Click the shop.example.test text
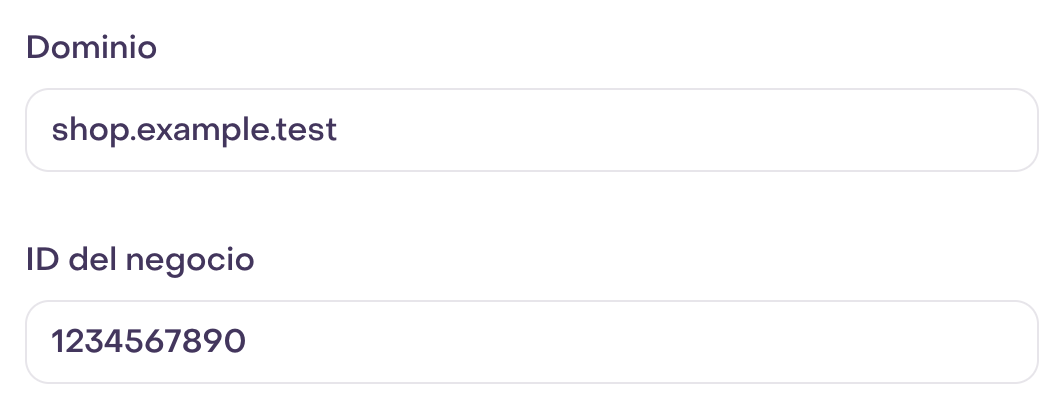 tap(194, 130)
